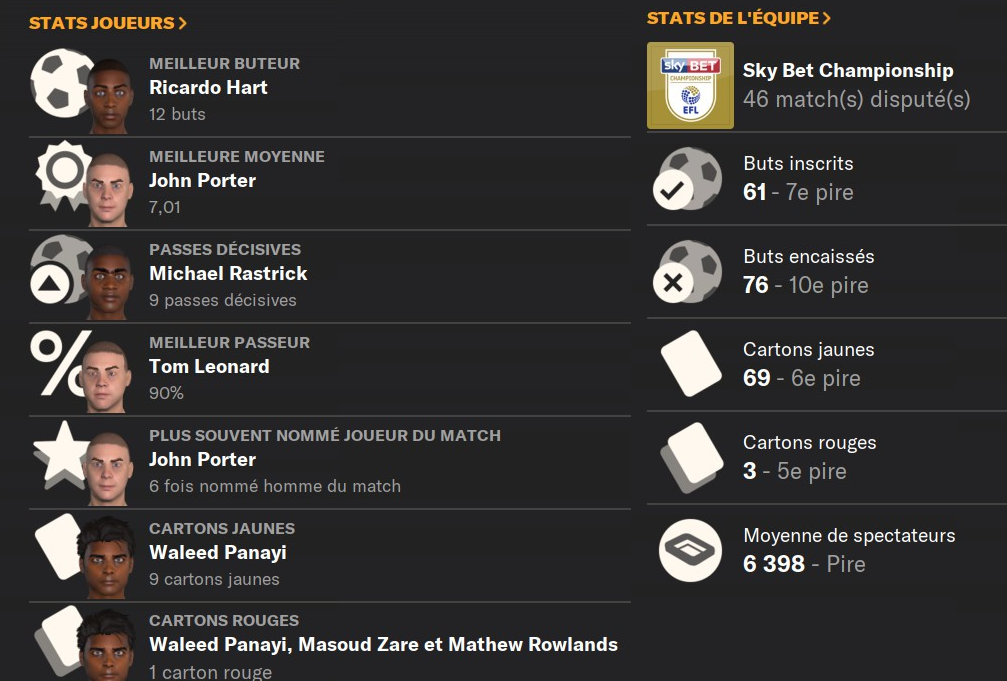1007x681 pixels.
Task: Click the stadium icon for Moyenne de spectateurs
Action: (689, 550)
